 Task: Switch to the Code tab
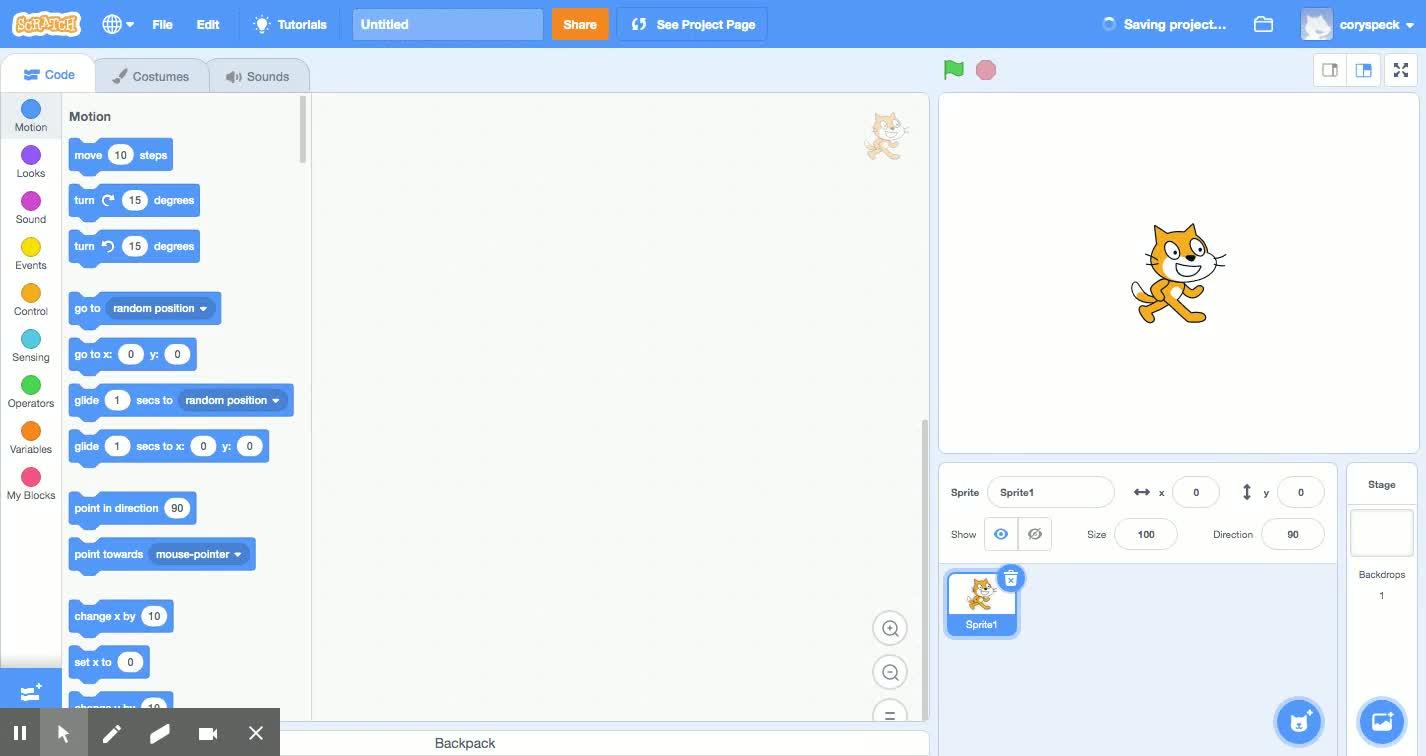point(48,75)
